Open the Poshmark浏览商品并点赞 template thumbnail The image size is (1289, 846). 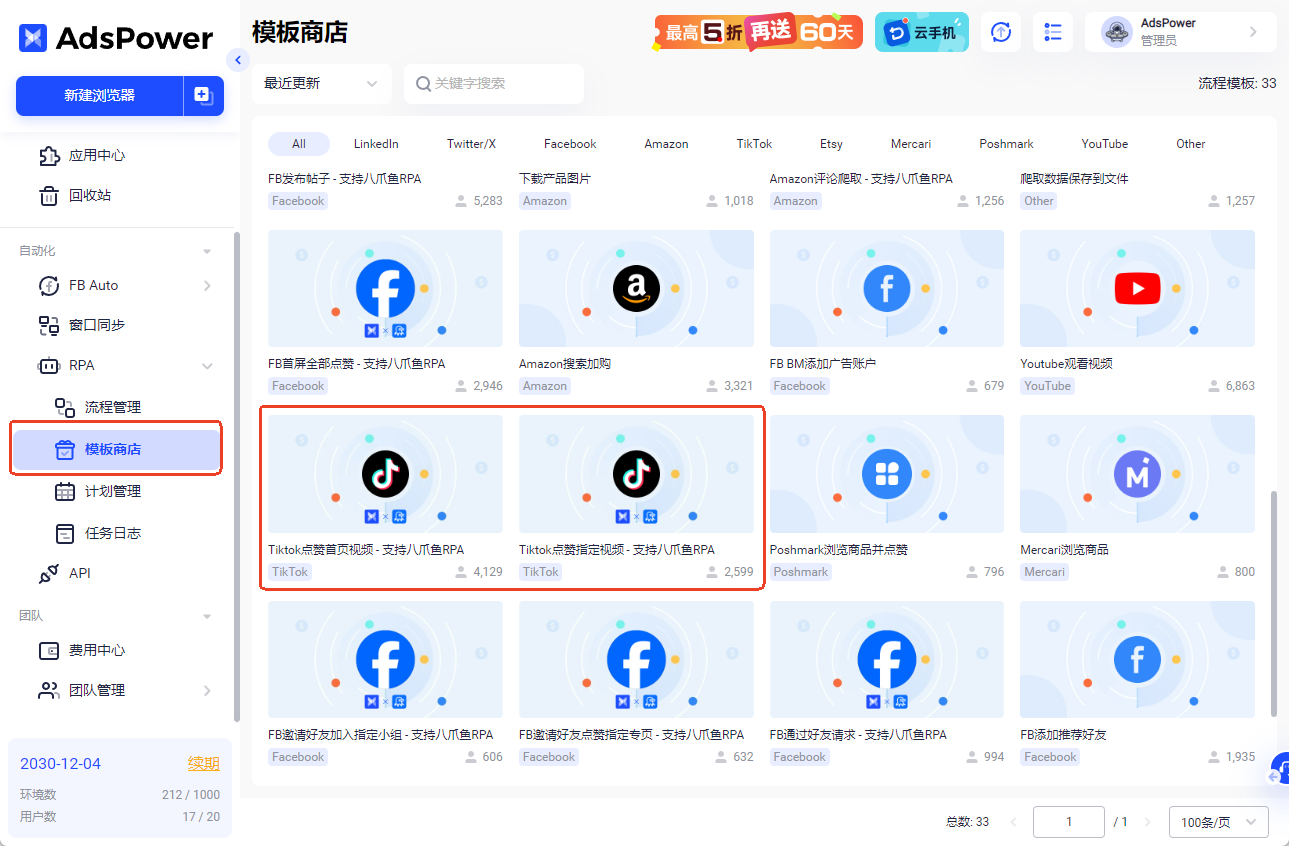[887, 474]
